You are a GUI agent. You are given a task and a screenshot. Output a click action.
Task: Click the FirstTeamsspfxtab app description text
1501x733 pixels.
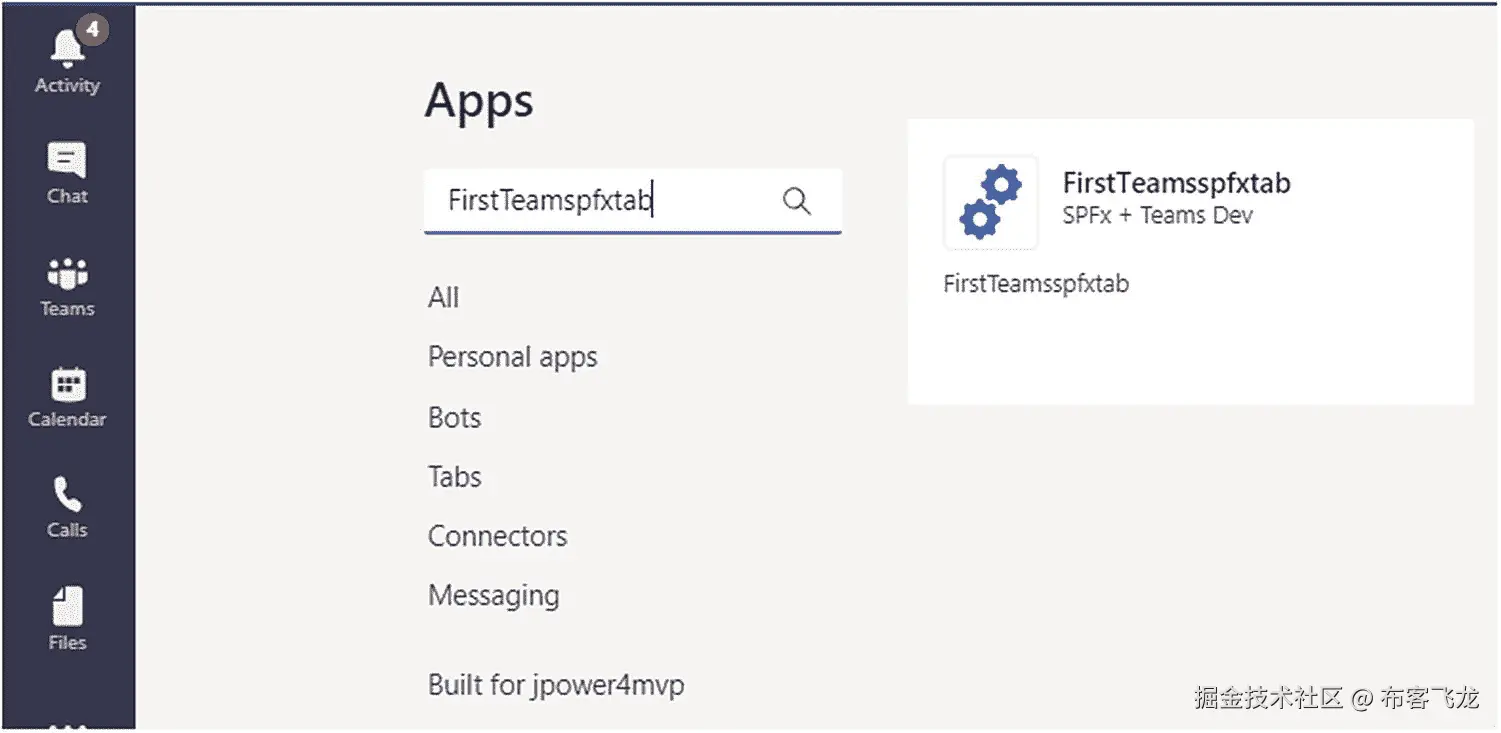coord(1036,284)
